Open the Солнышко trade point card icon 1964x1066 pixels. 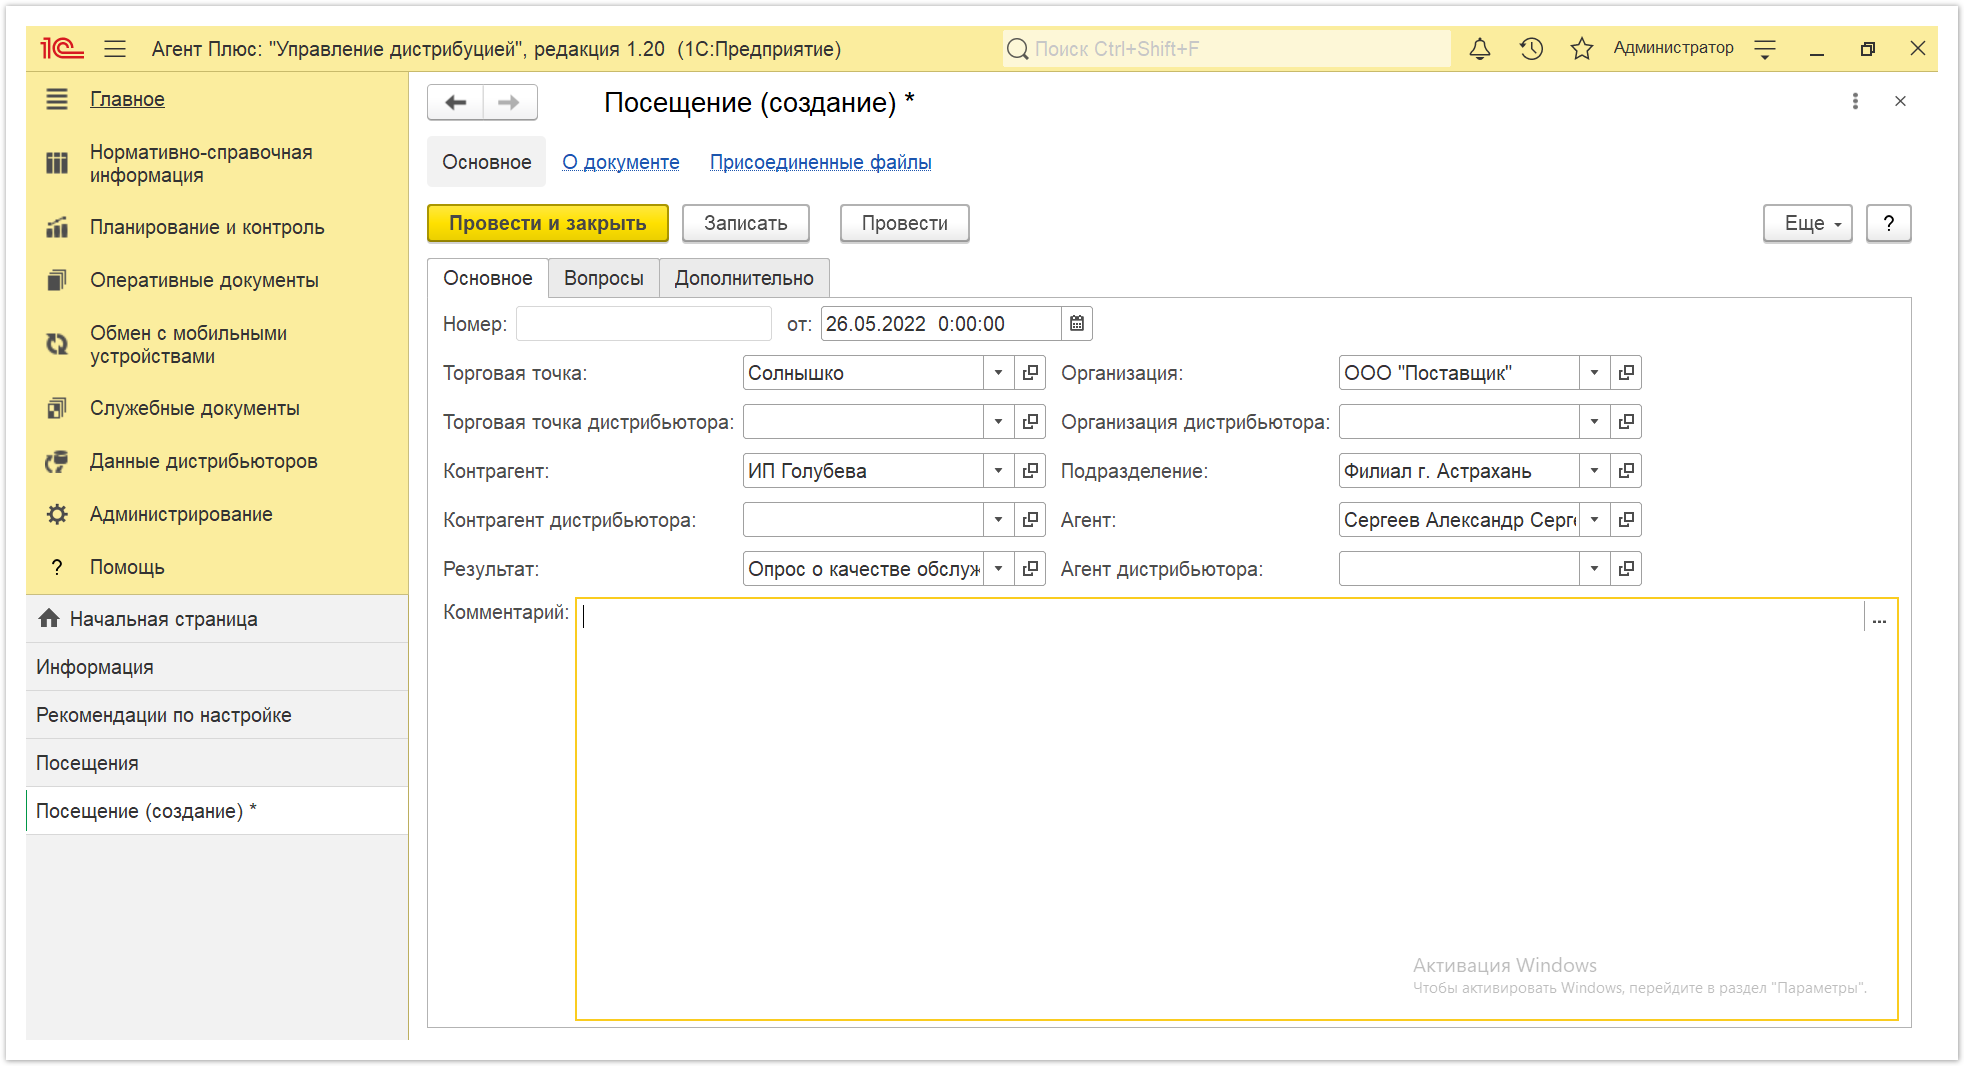(x=1030, y=373)
